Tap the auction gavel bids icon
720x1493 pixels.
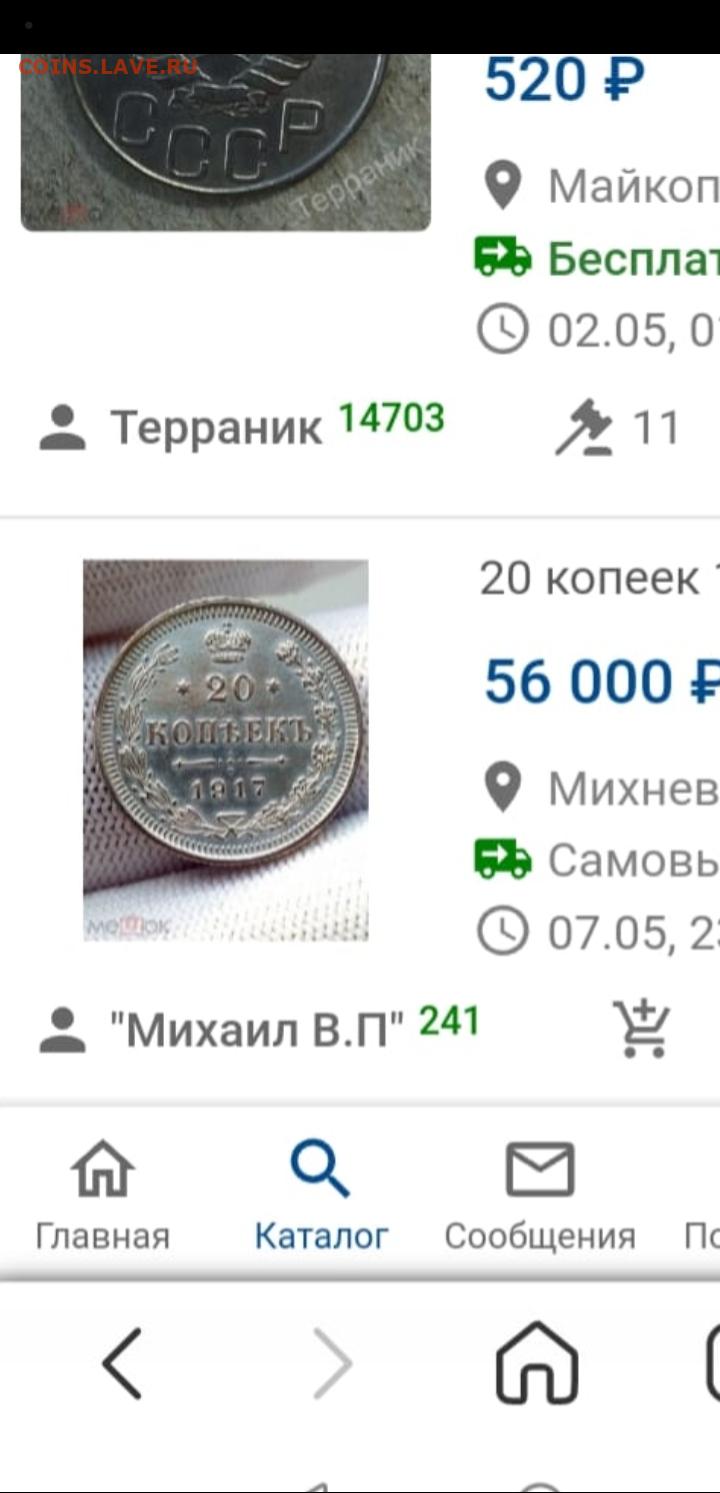(x=584, y=428)
